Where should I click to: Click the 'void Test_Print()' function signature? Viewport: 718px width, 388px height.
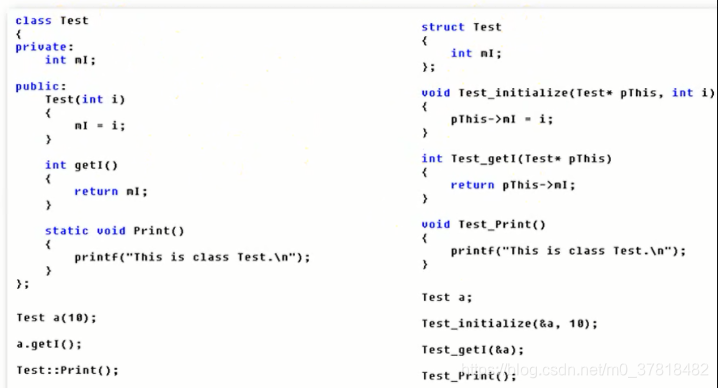click(x=484, y=224)
